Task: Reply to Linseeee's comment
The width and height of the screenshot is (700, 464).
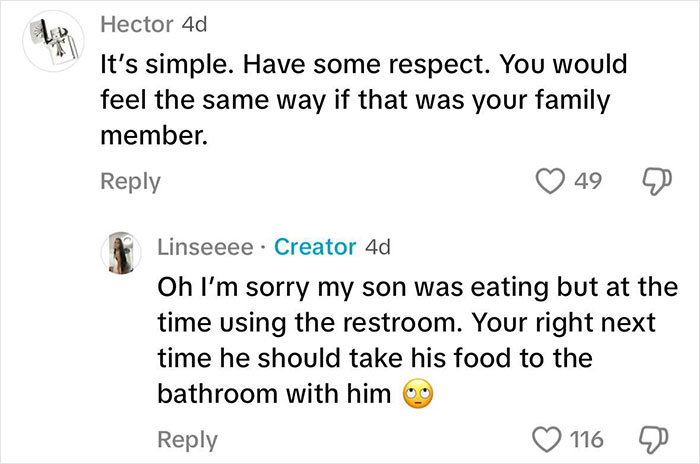Action: (187, 439)
